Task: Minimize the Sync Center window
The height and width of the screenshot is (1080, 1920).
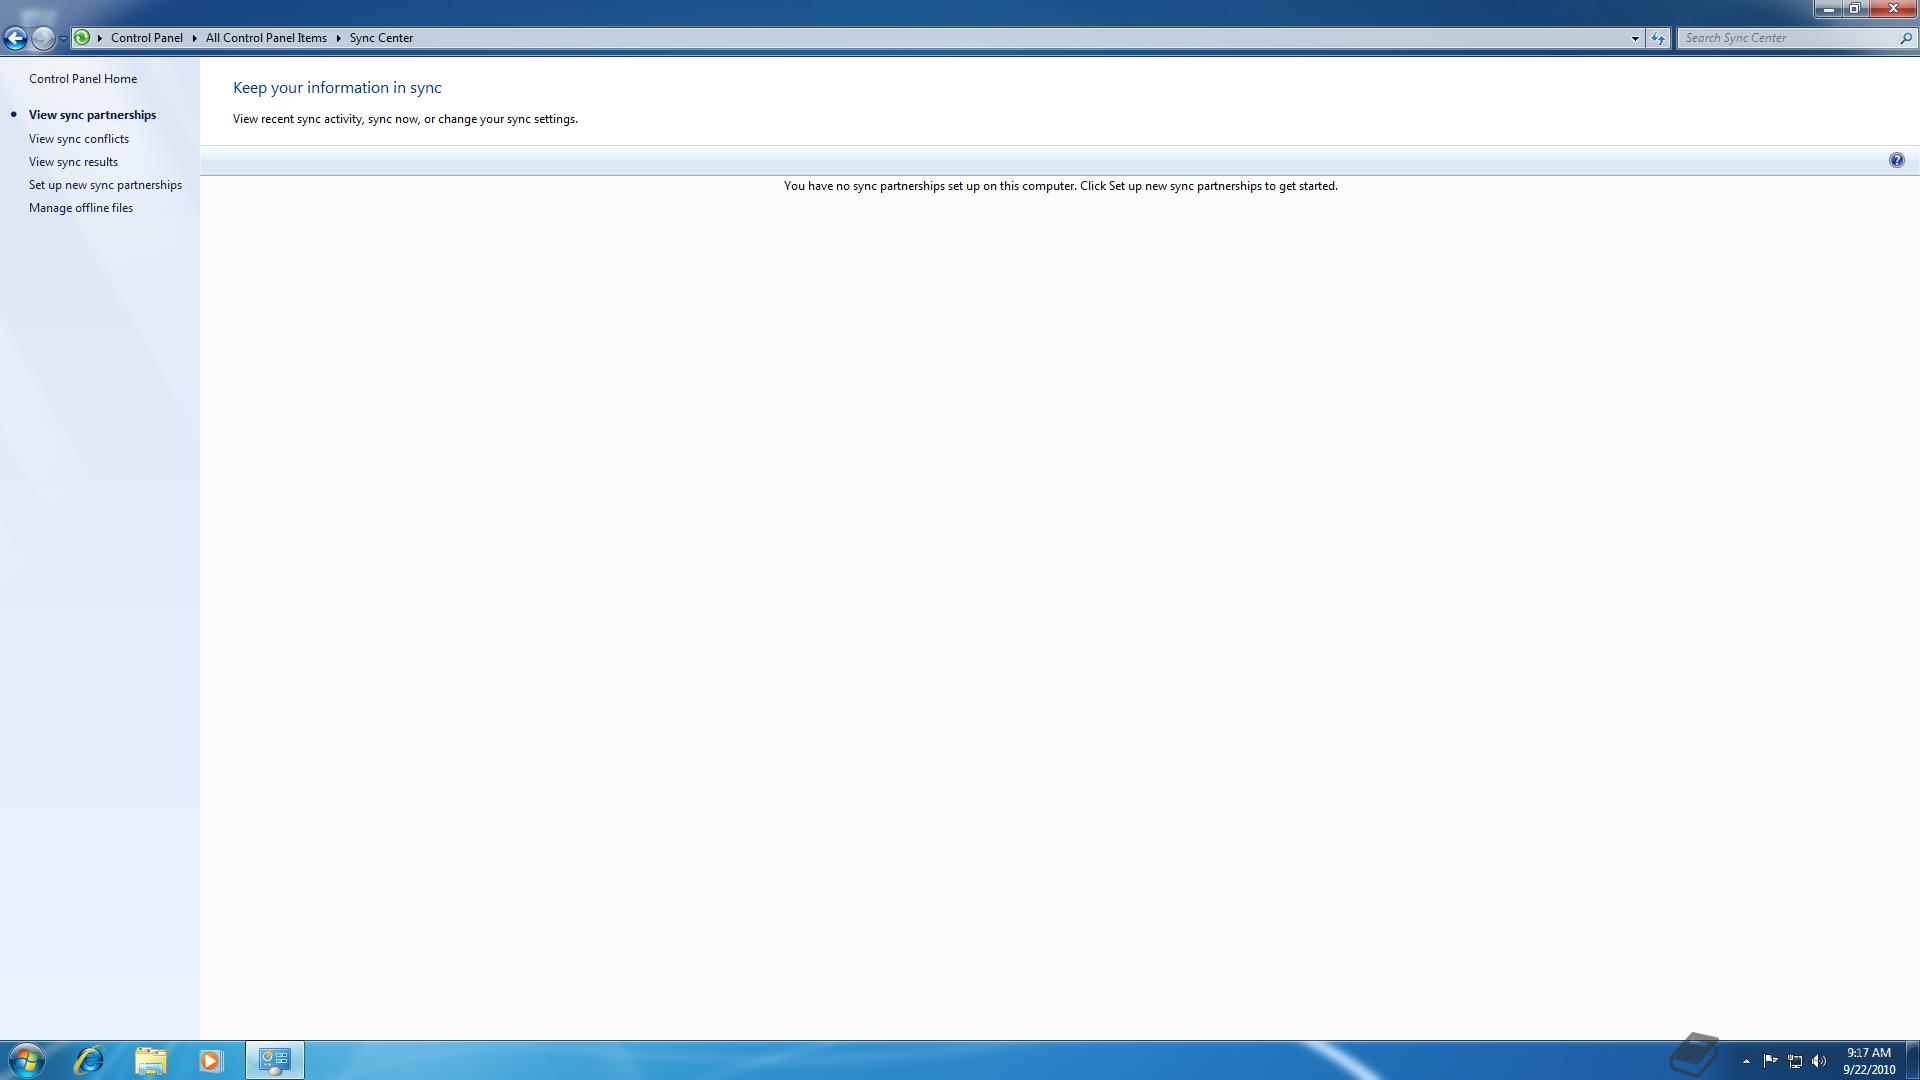Action: [1828, 9]
